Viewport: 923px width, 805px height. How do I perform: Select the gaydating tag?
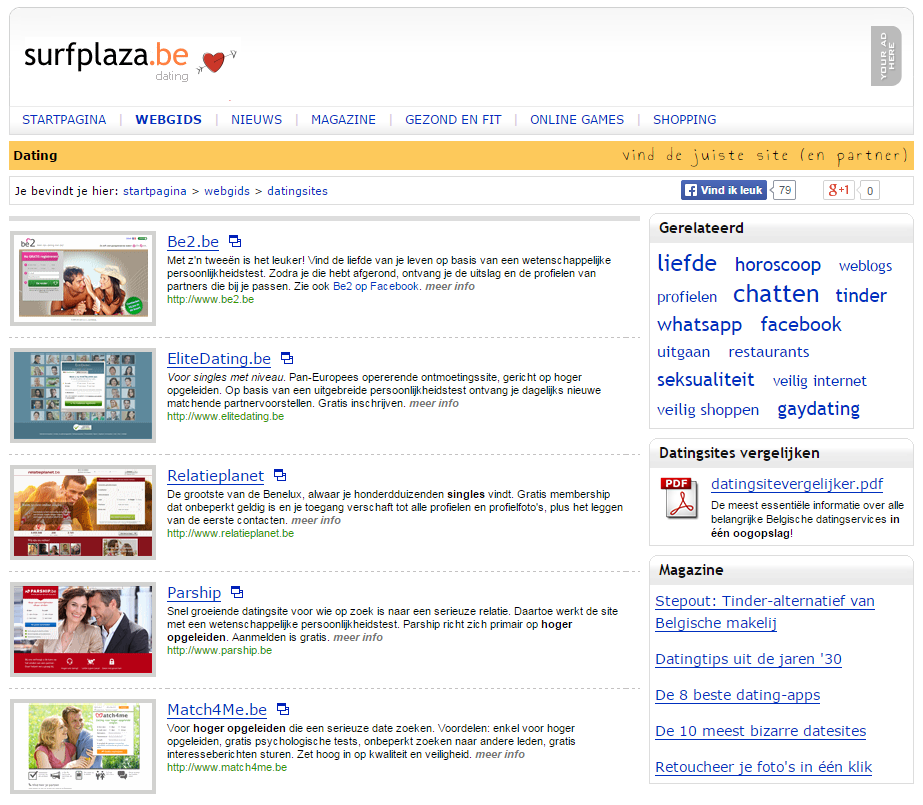(818, 410)
